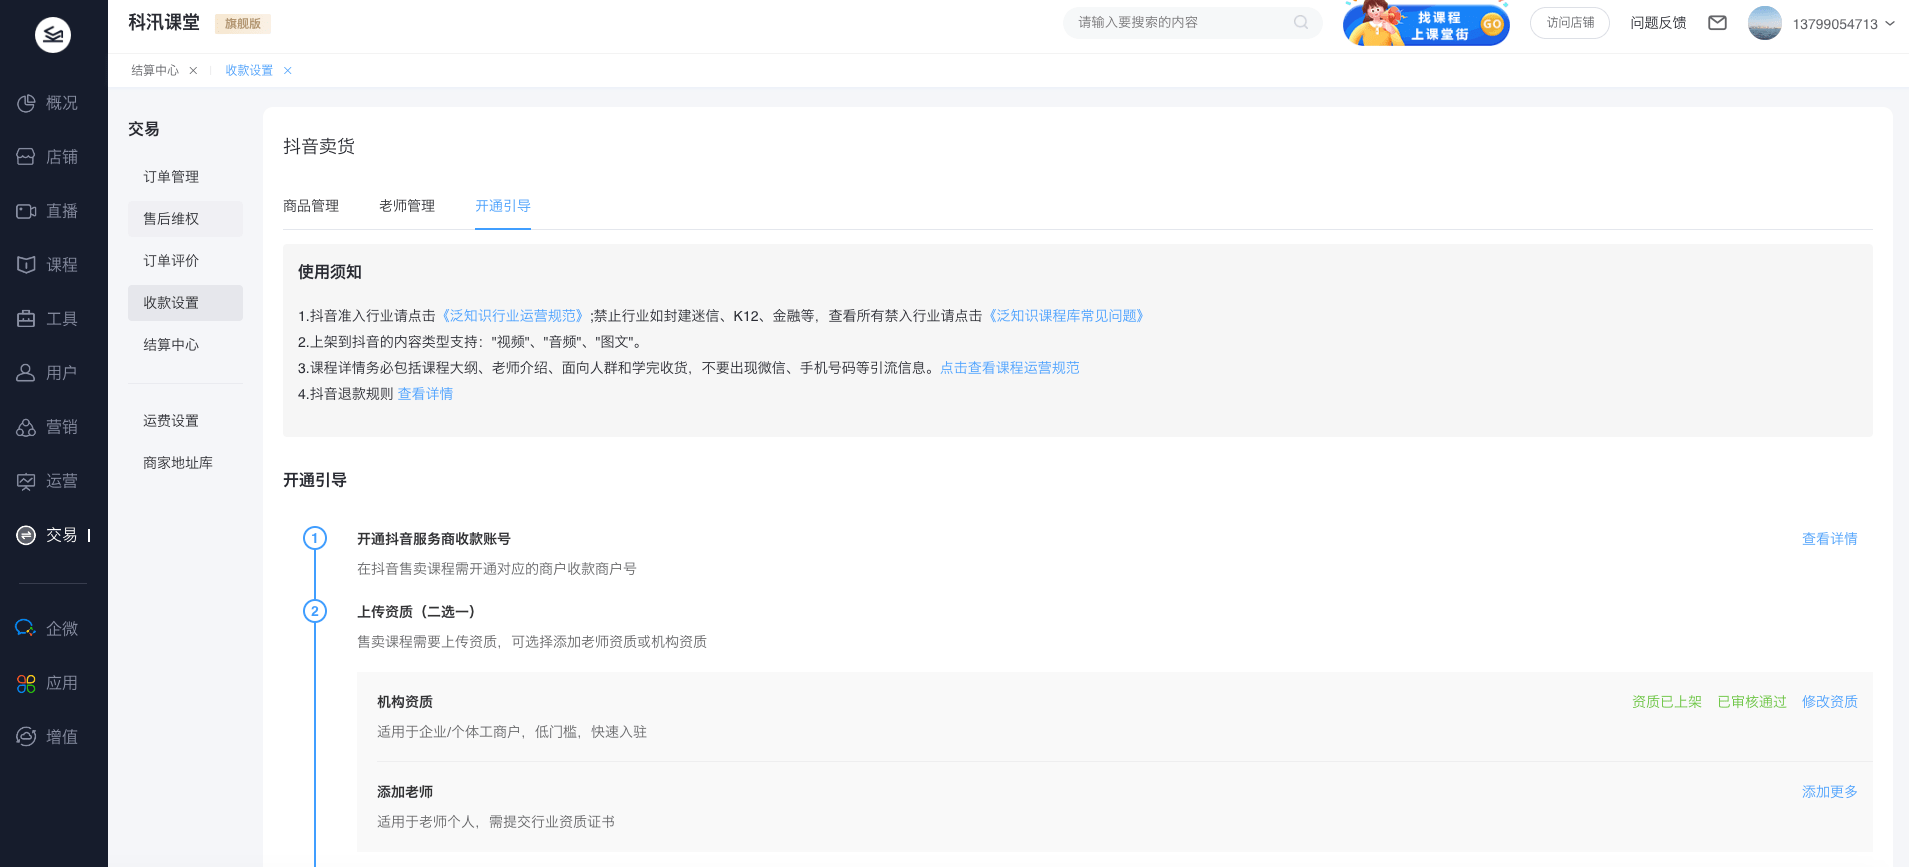The width and height of the screenshot is (1909, 867).
Task: Open the 概况 overview sidebar icon
Action: tap(26, 103)
